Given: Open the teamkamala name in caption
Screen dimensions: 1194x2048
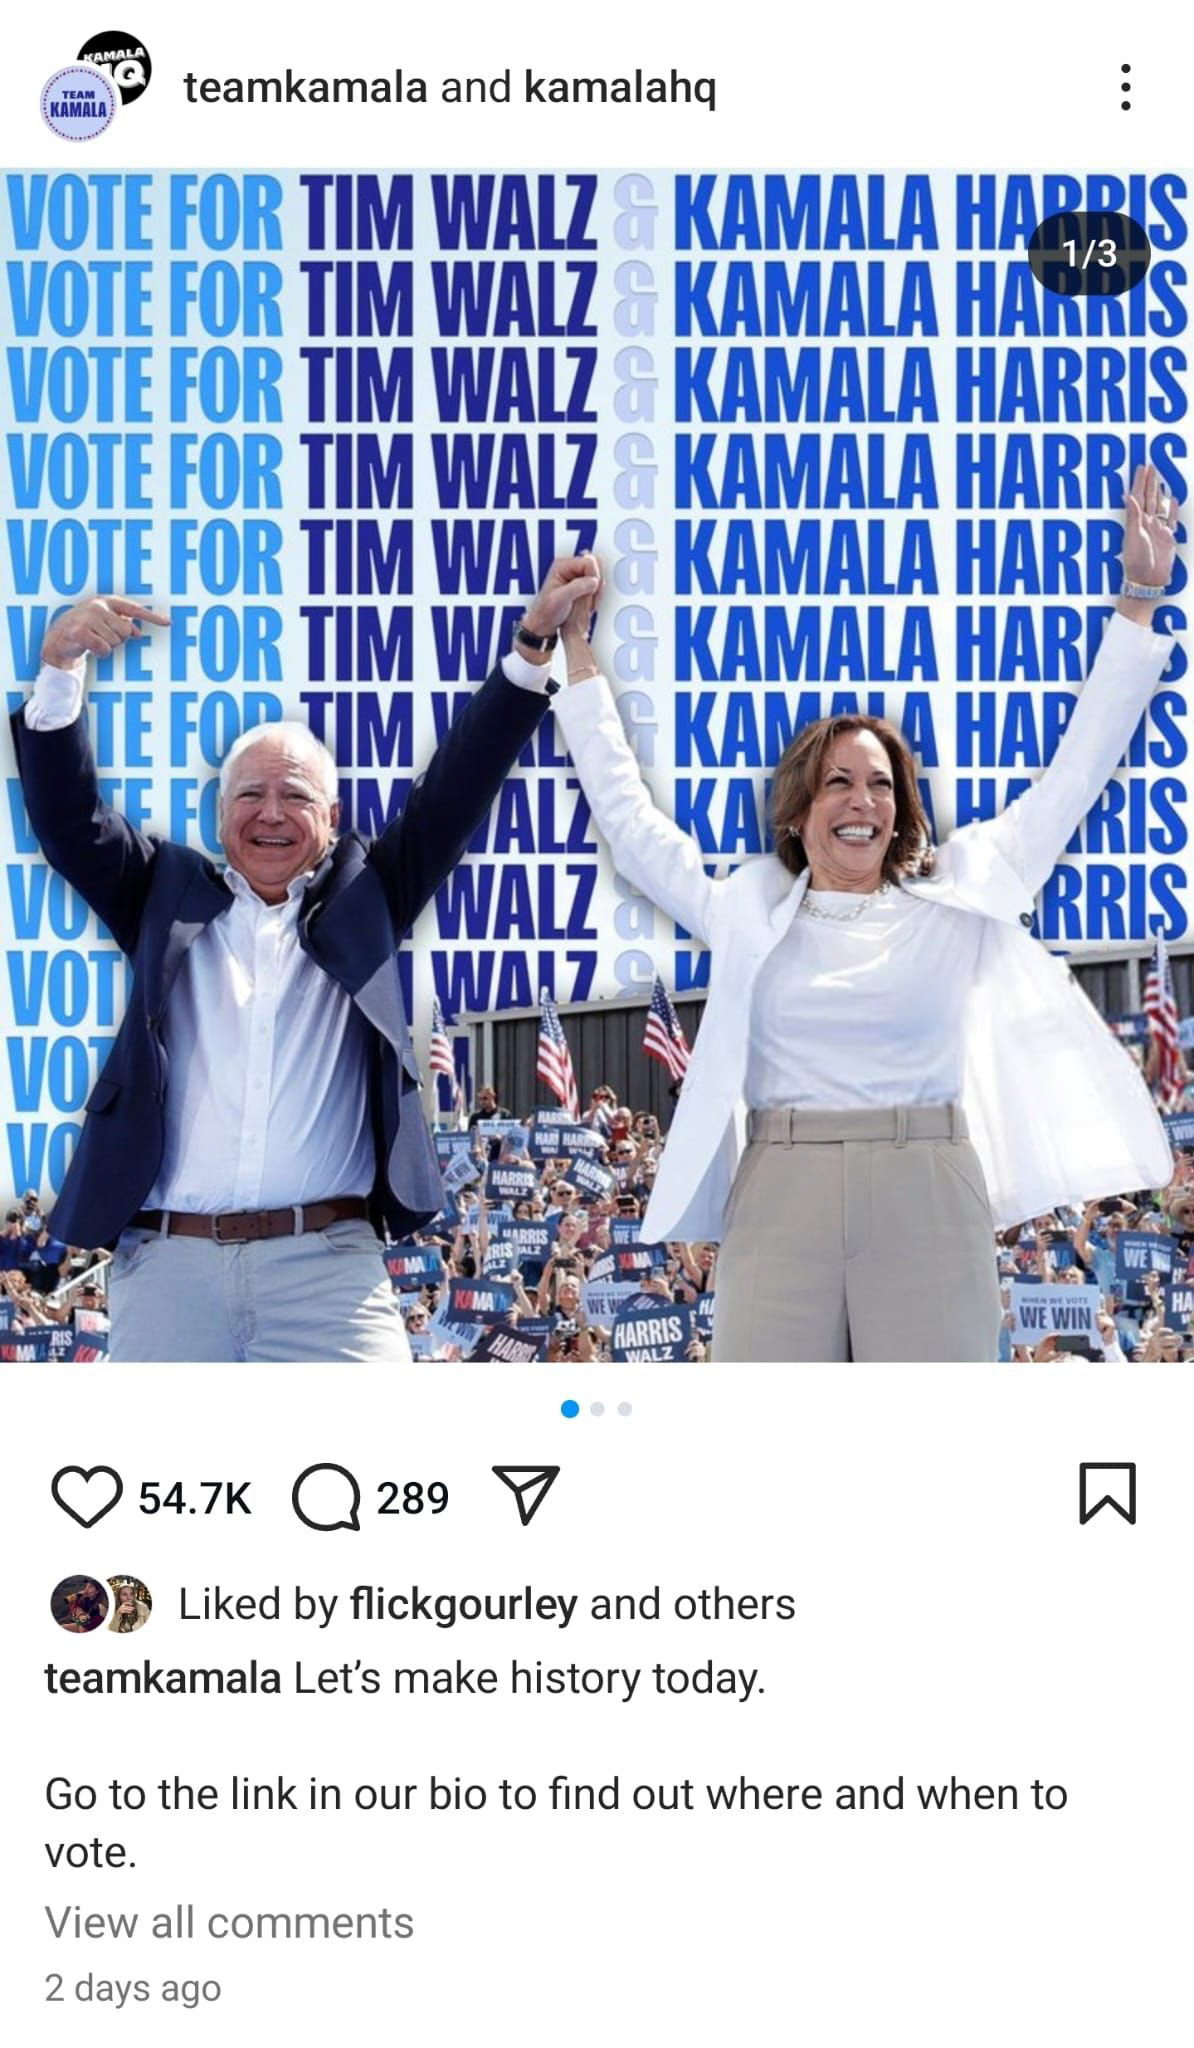Looking at the screenshot, I should pos(163,1678).
